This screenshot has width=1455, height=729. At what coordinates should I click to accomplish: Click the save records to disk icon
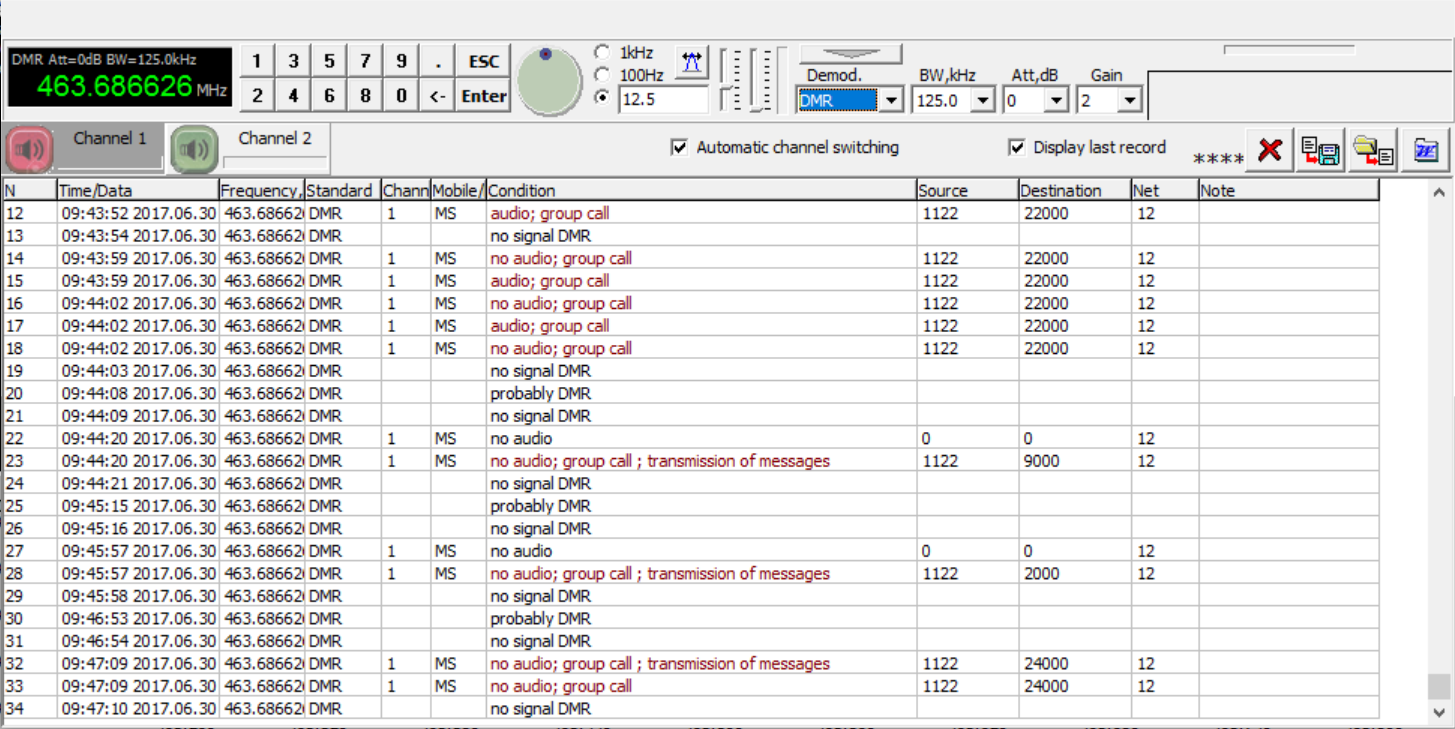1320,150
